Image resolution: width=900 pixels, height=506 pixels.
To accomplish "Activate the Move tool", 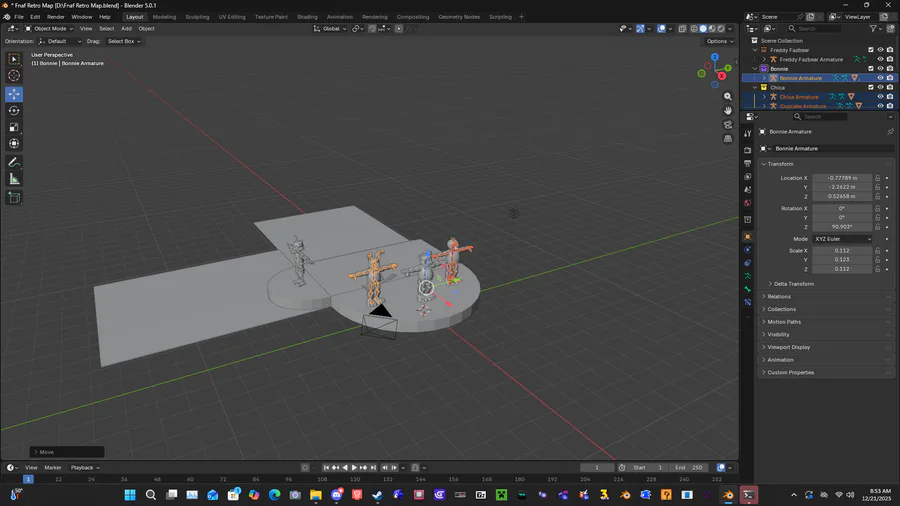I will (x=14, y=94).
